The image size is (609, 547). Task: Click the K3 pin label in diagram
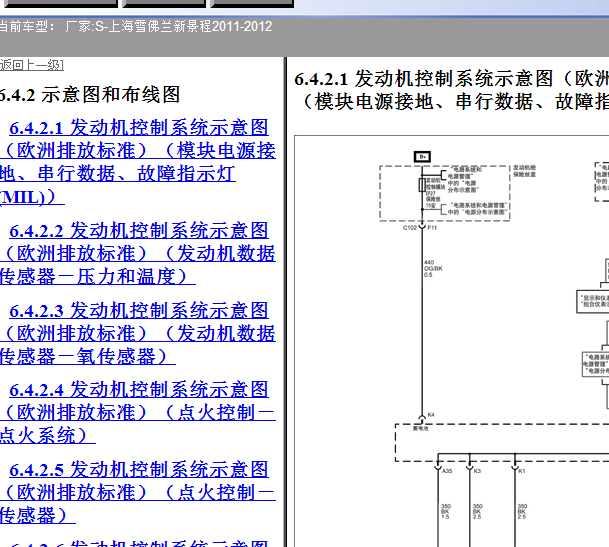(x=477, y=471)
